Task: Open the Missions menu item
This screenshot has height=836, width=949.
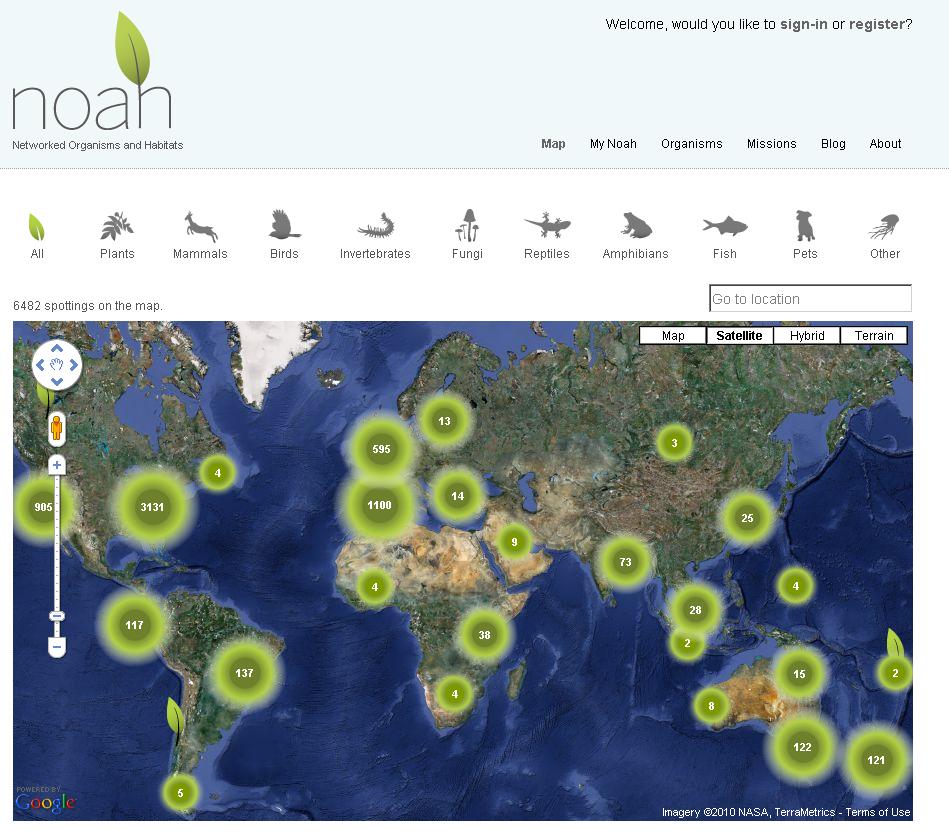Action: (x=771, y=143)
